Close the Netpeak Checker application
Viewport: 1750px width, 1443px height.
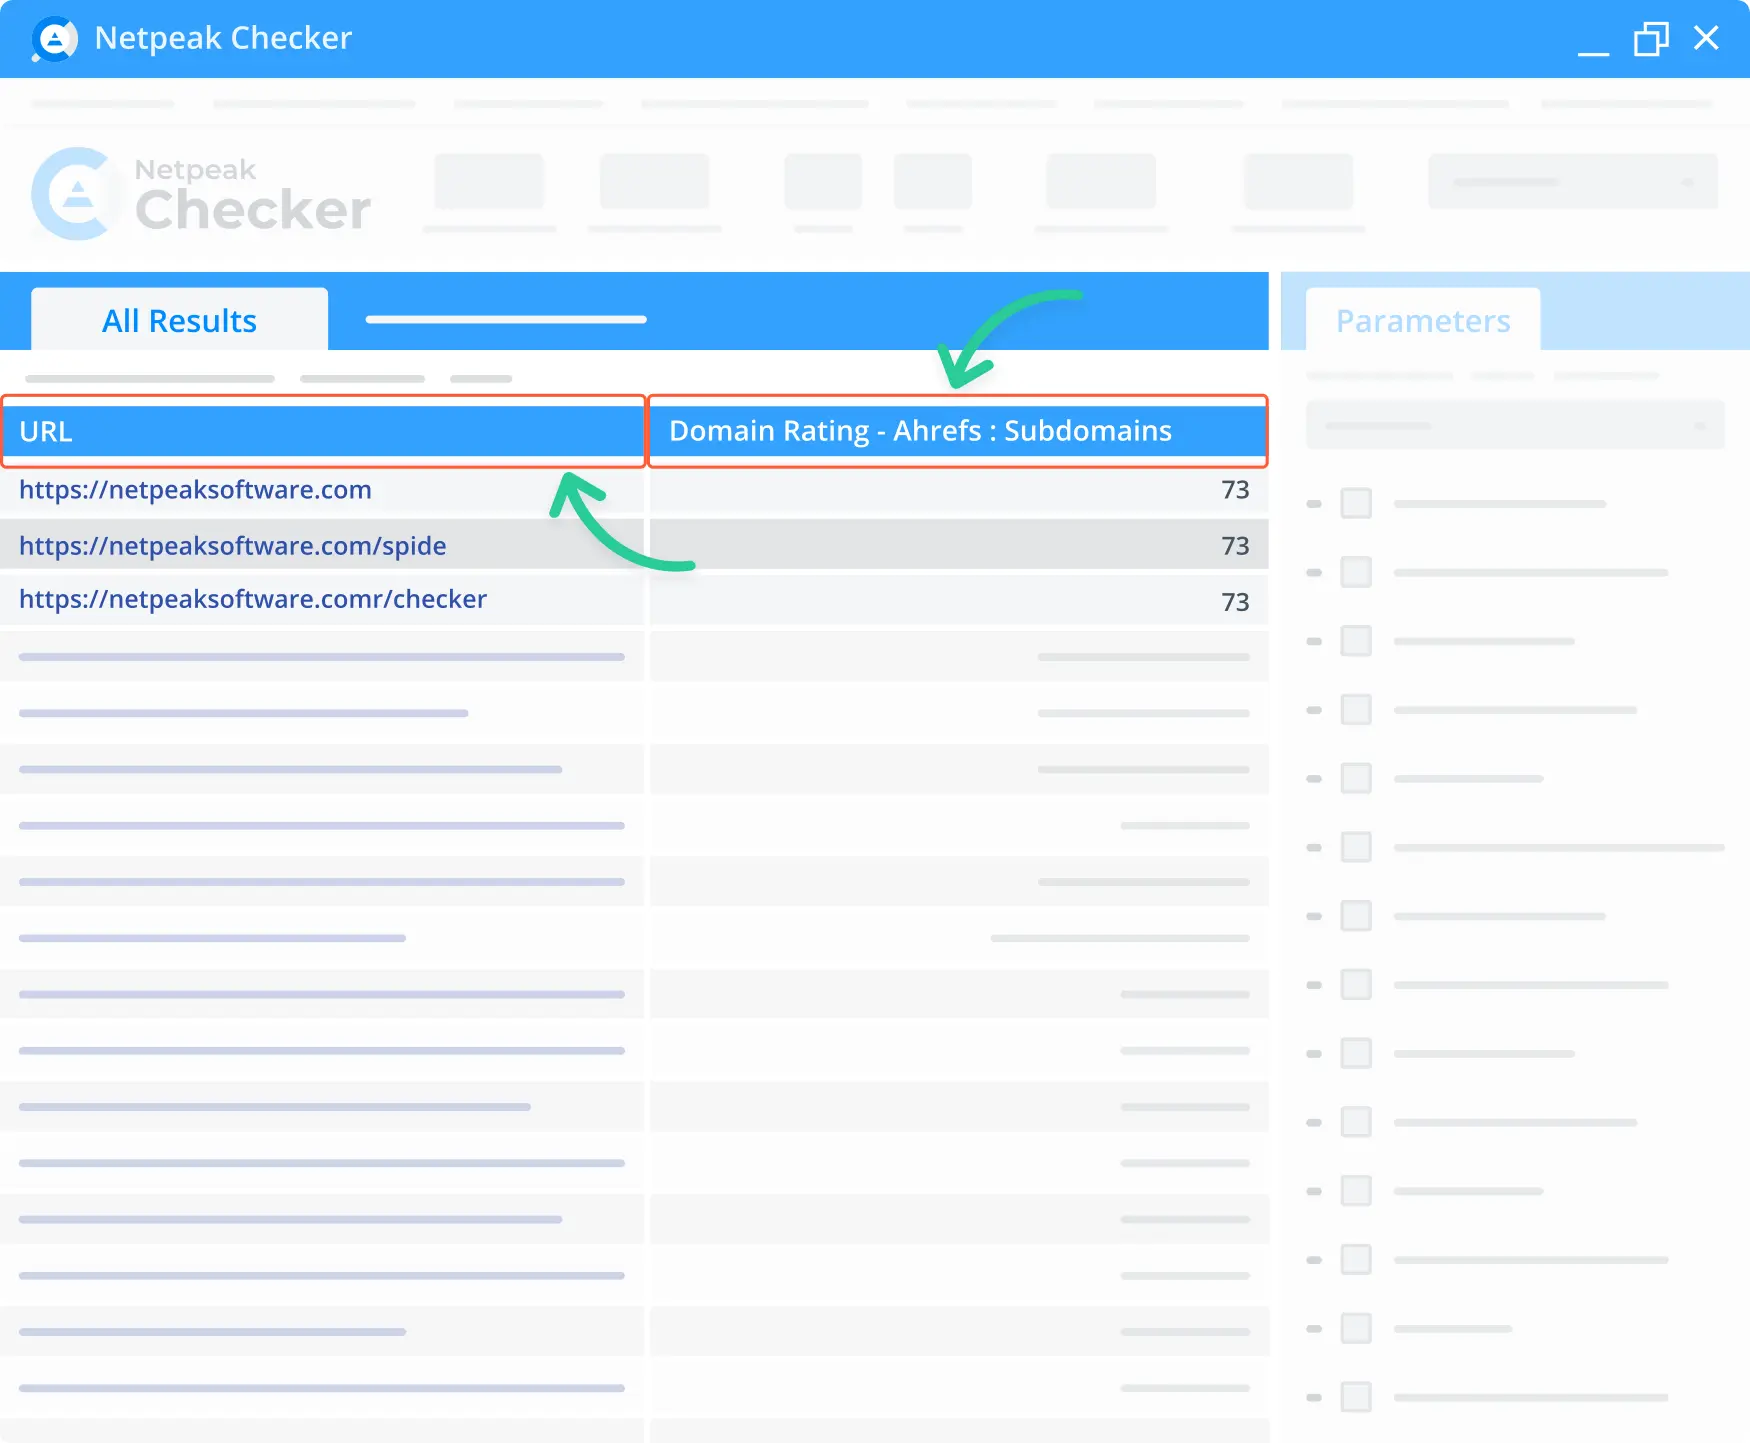tap(1706, 38)
